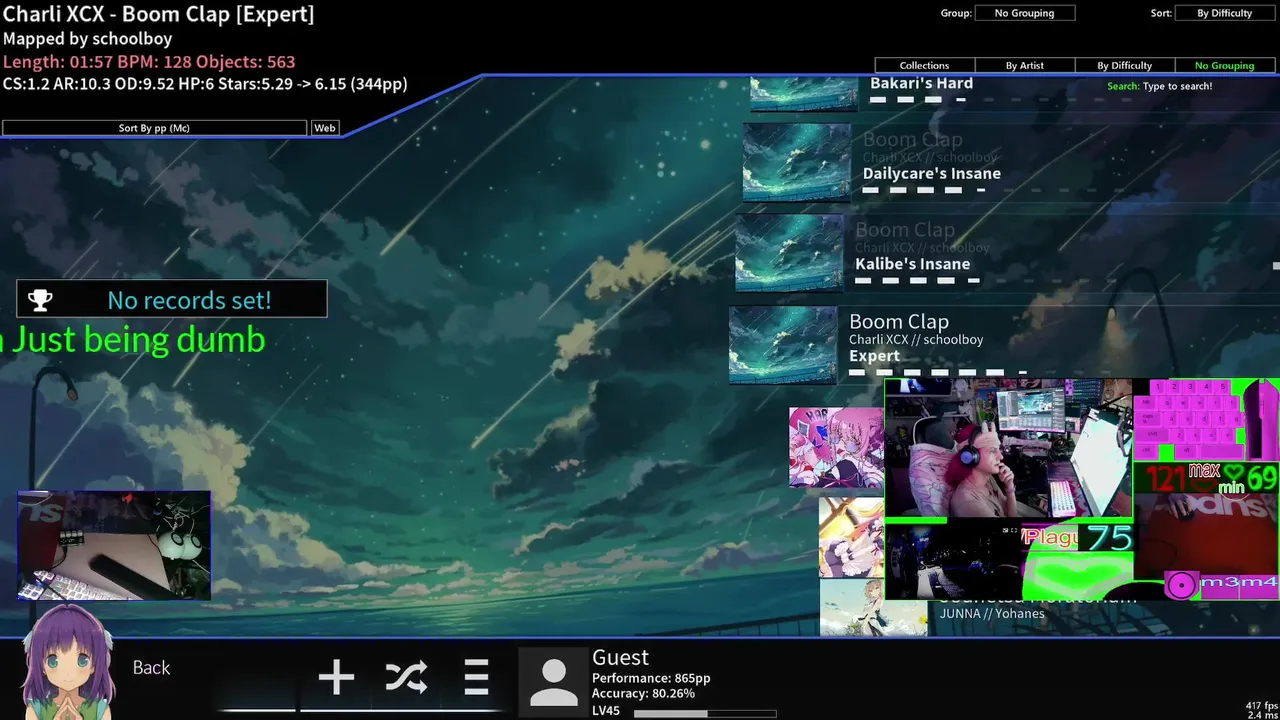1280x720 pixels.
Task: Click the purple-haired mascot Back character
Action: tap(68, 662)
